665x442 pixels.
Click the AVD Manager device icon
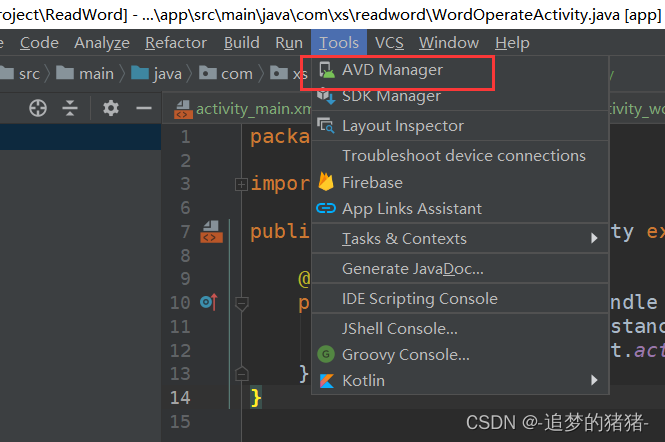click(327, 70)
